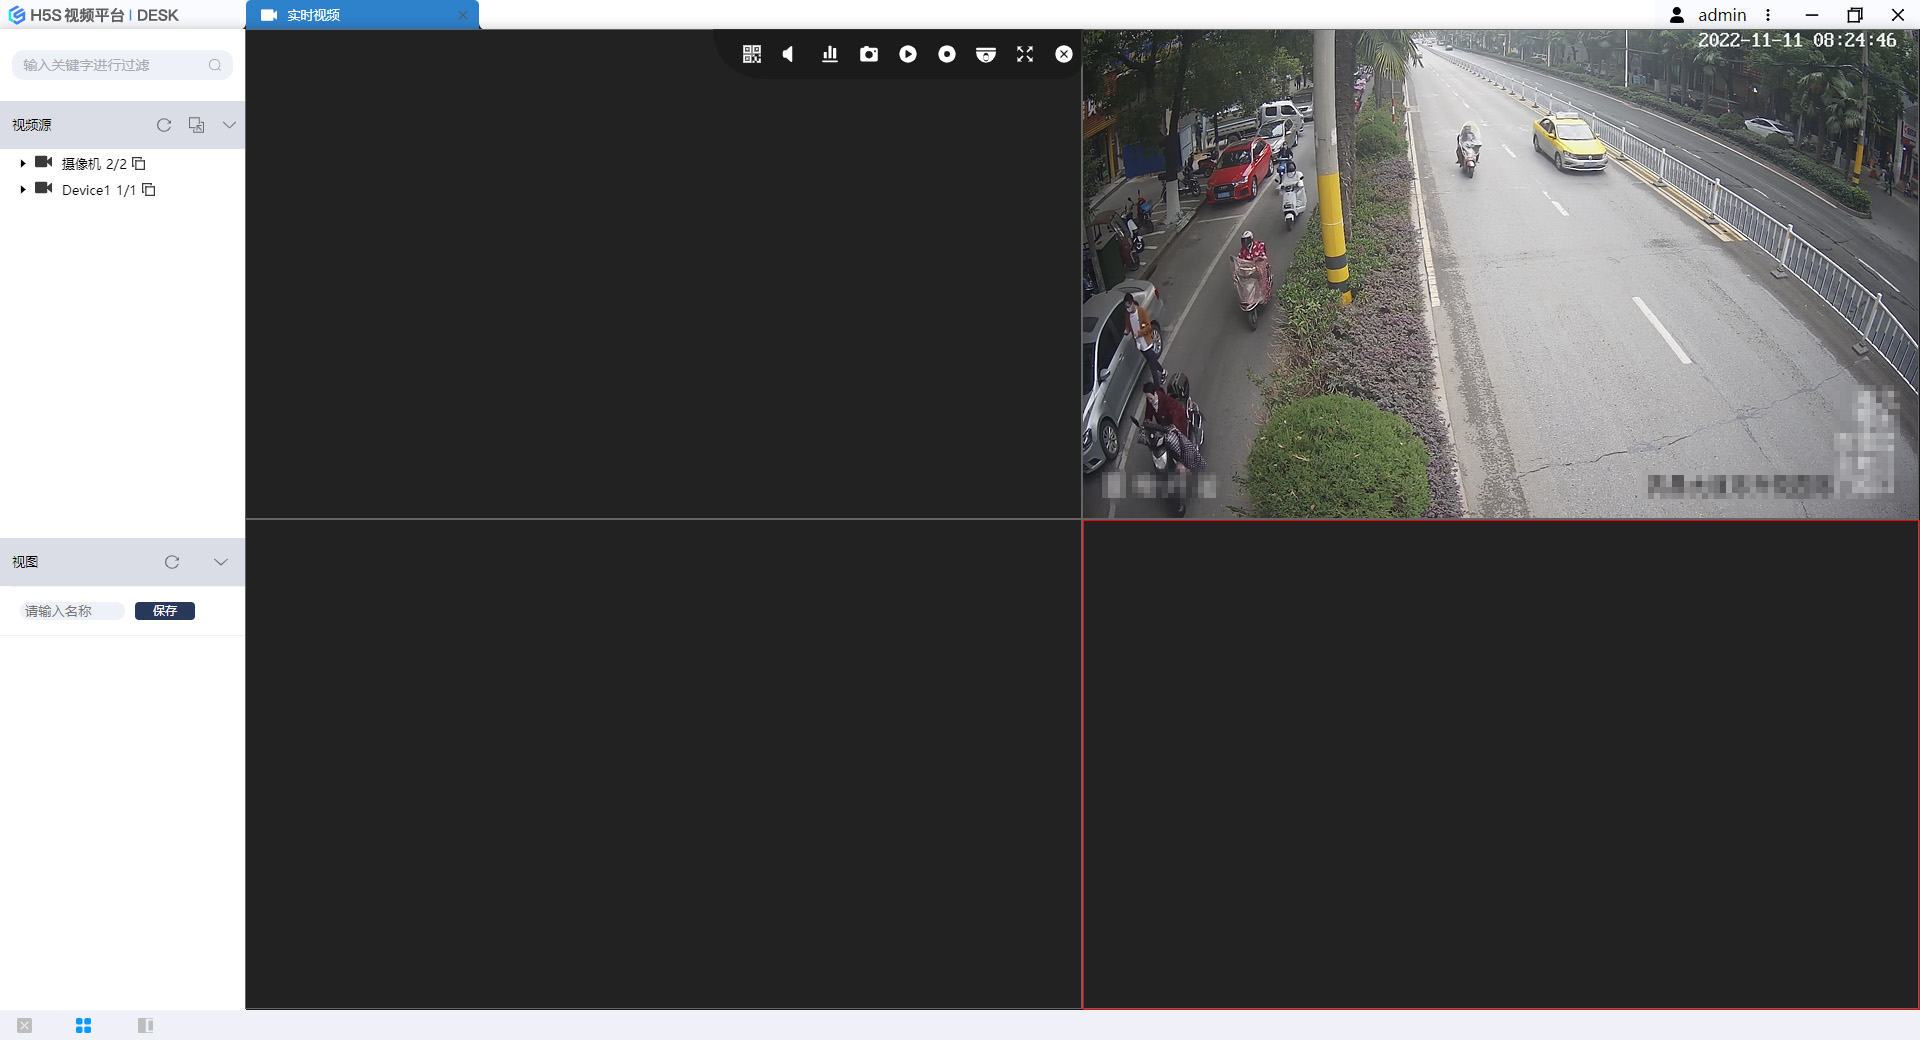Open PTZ dome camera control icon
This screenshot has width=1920, height=1040.
tap(986, 55)
